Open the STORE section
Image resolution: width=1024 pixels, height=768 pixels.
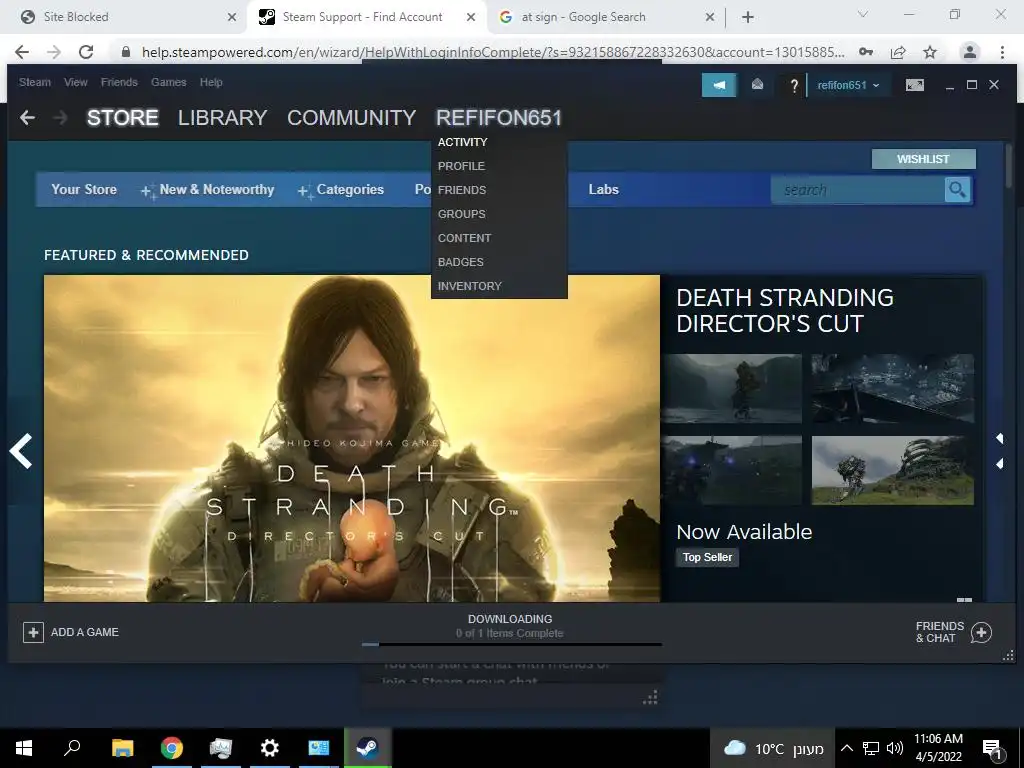123,118
